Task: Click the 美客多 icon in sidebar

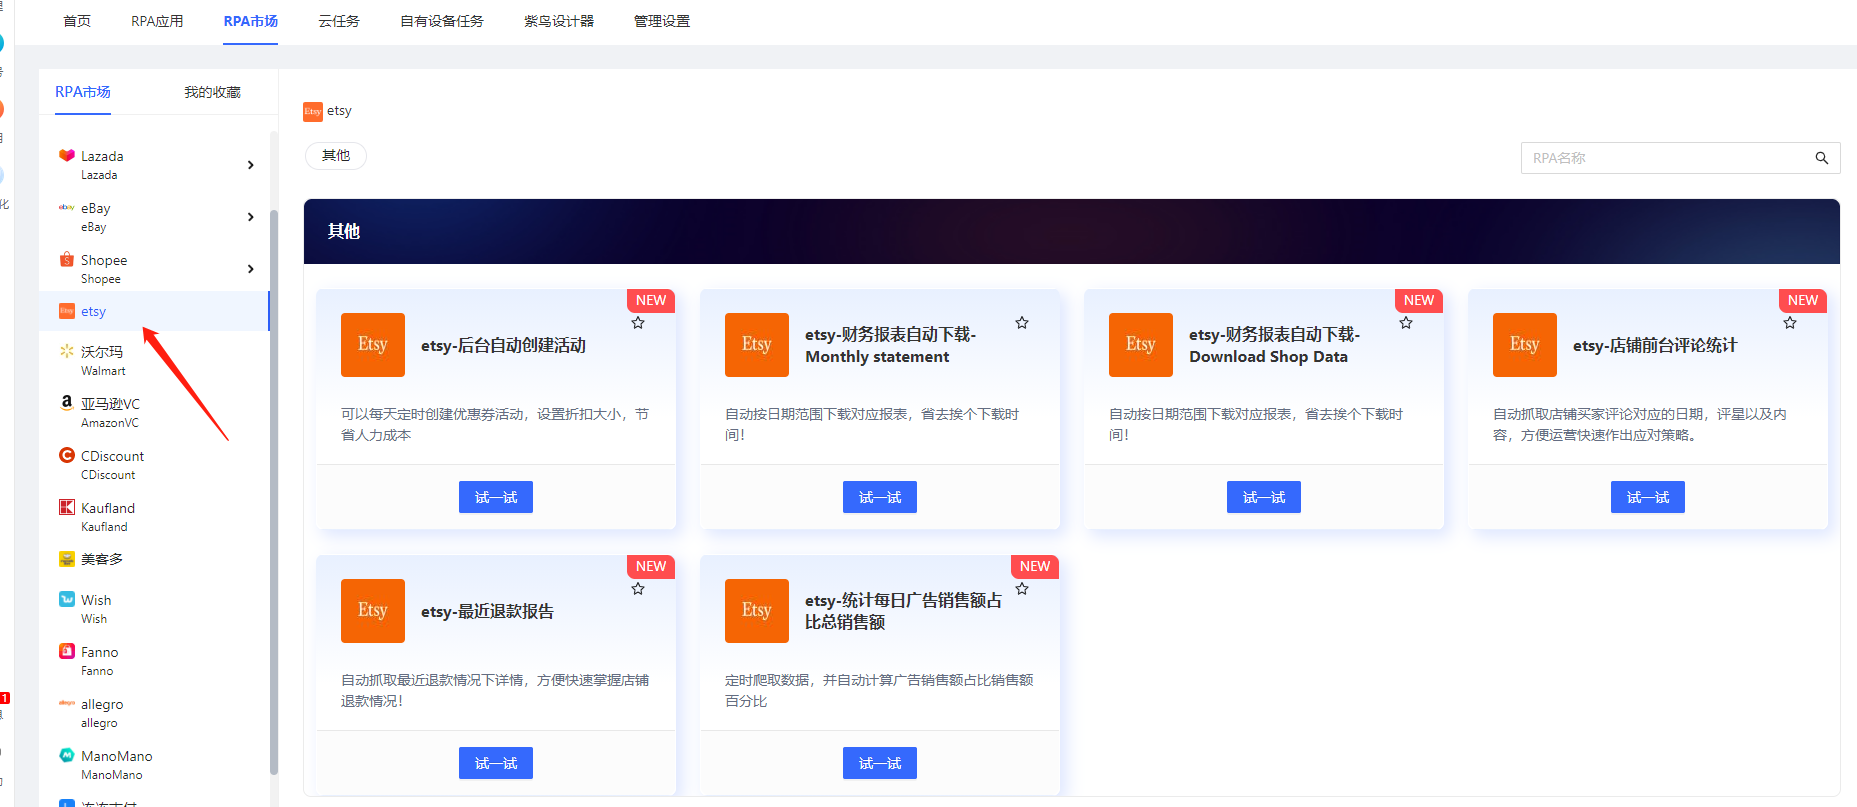Action: 67,559
